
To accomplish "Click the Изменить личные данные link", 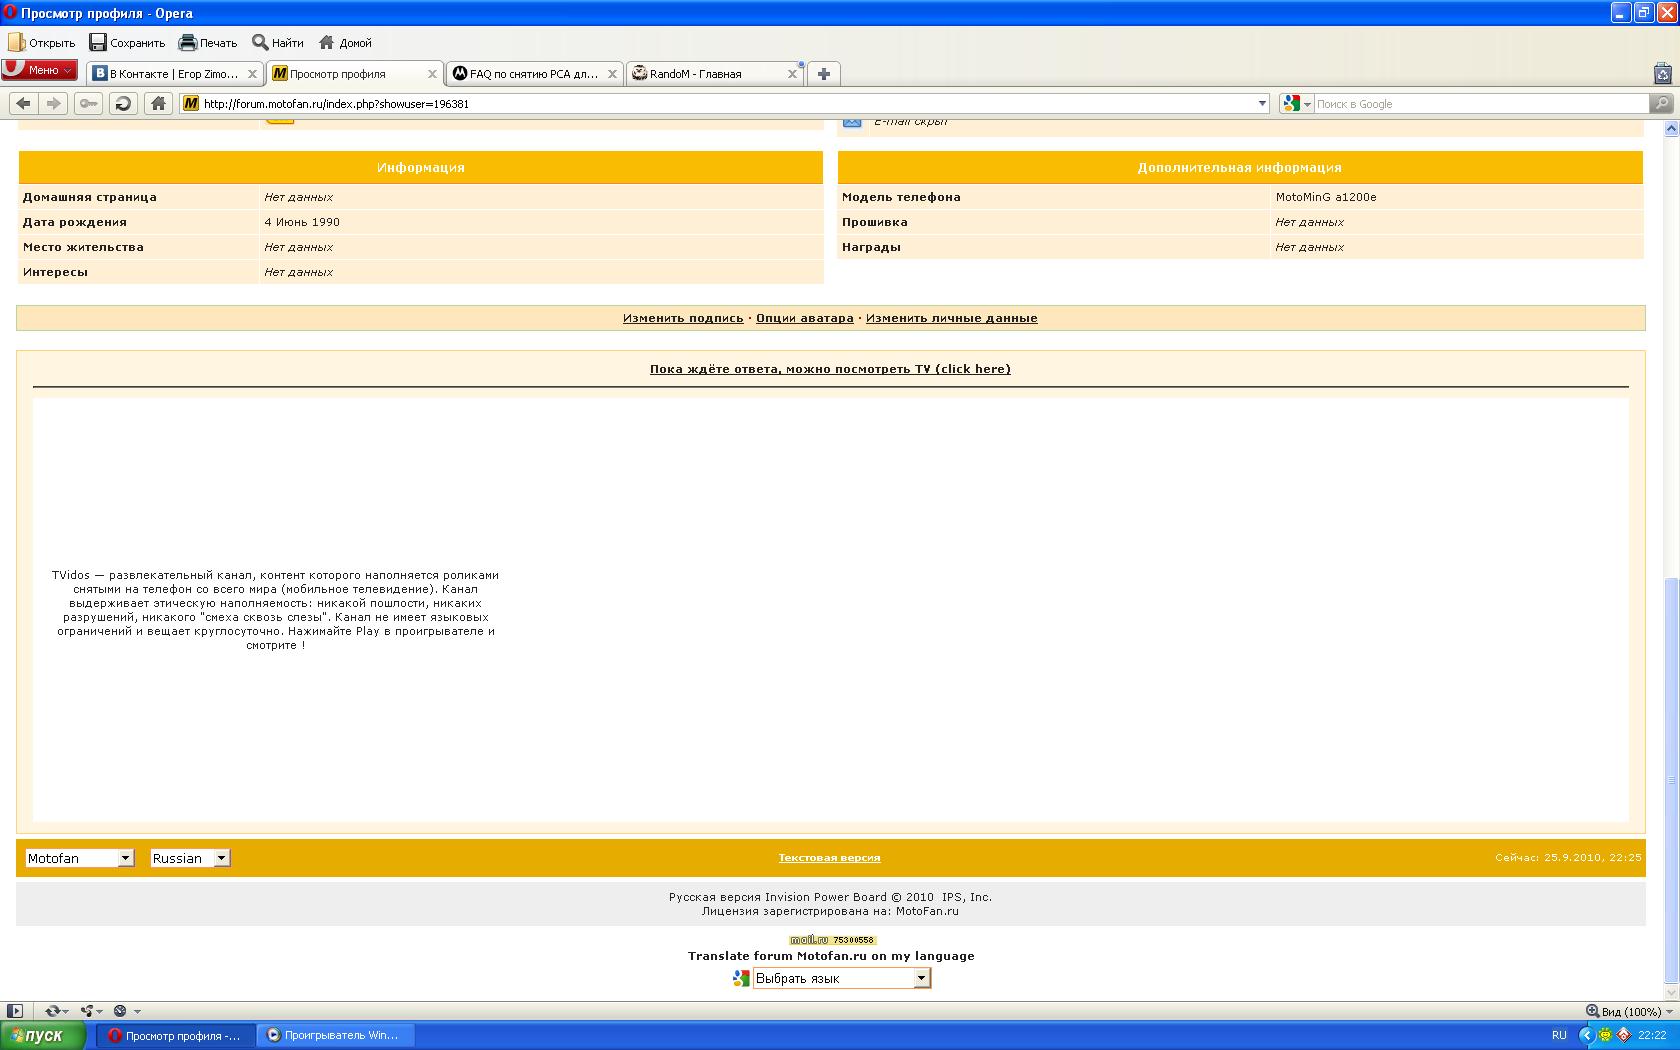I will [x=952, y=318].
